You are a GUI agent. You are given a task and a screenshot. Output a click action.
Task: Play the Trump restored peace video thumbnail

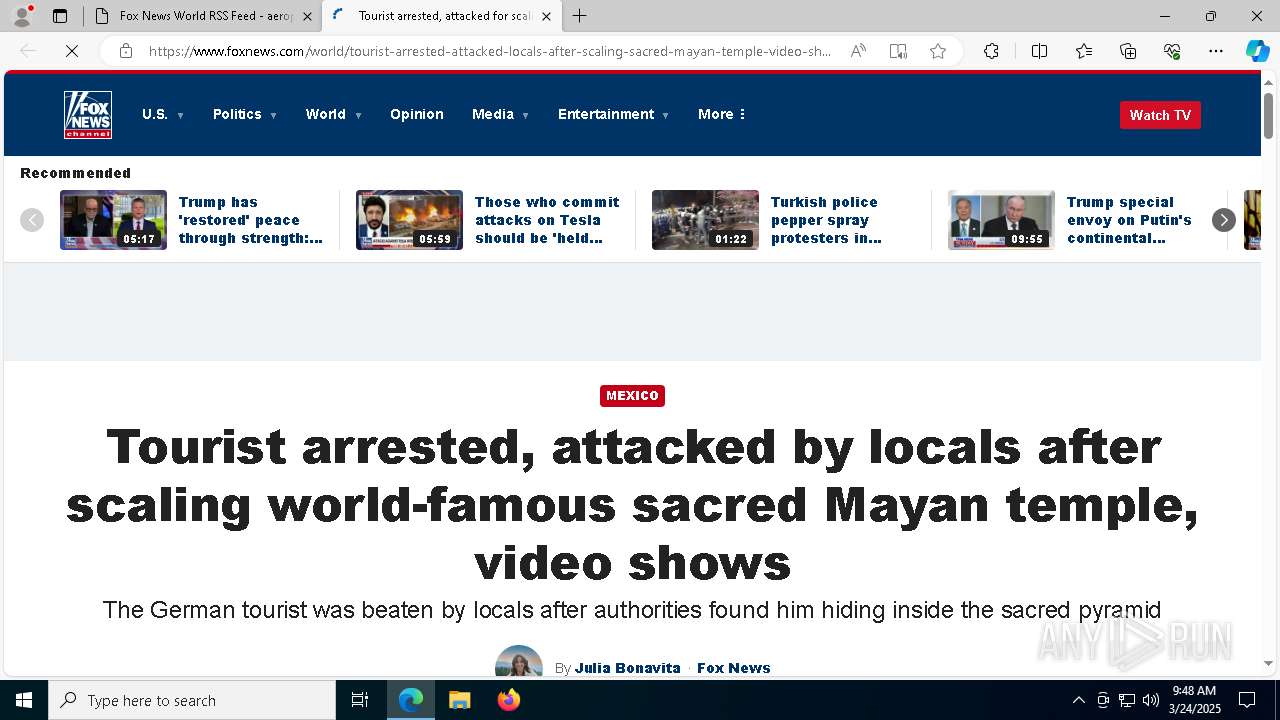coord(113,220)
